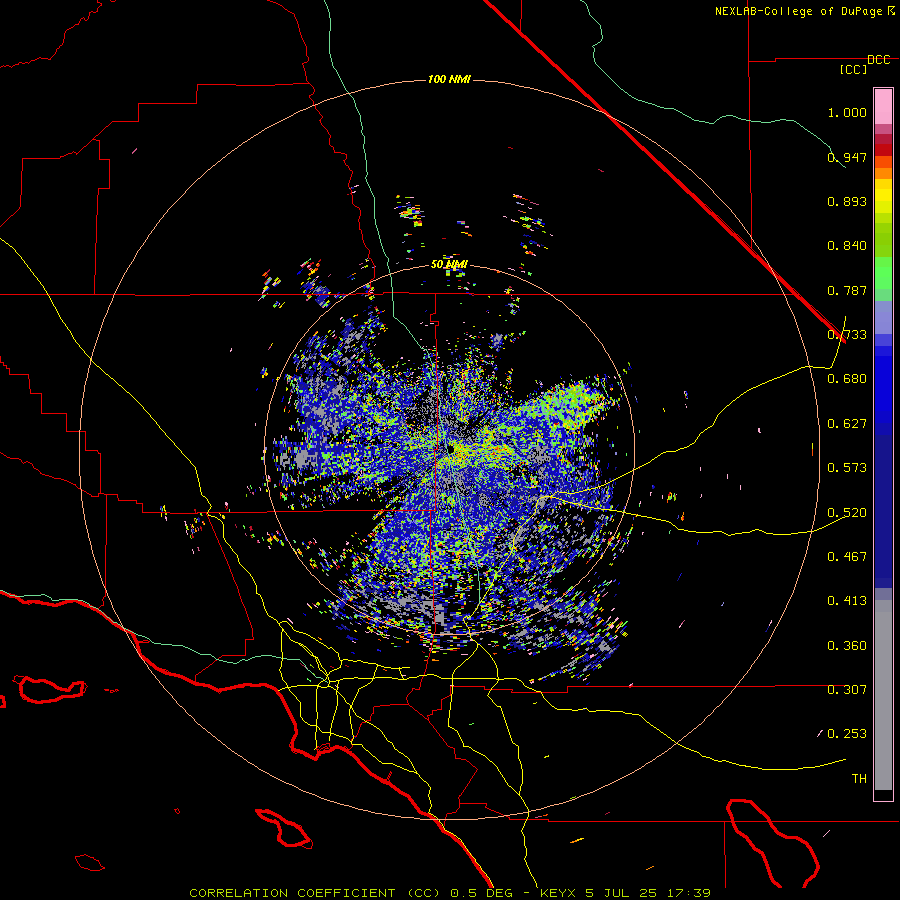Click the TH label on the color scale

point(859,779)
